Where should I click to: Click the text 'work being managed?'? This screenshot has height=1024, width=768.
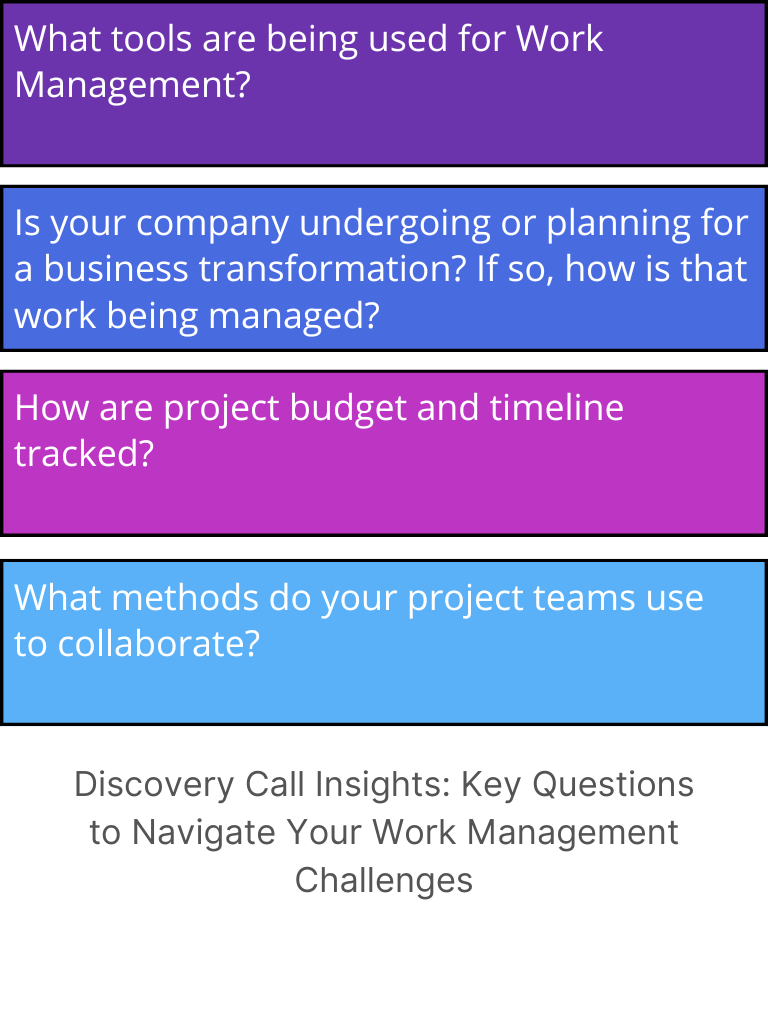(x=197, y=316)
